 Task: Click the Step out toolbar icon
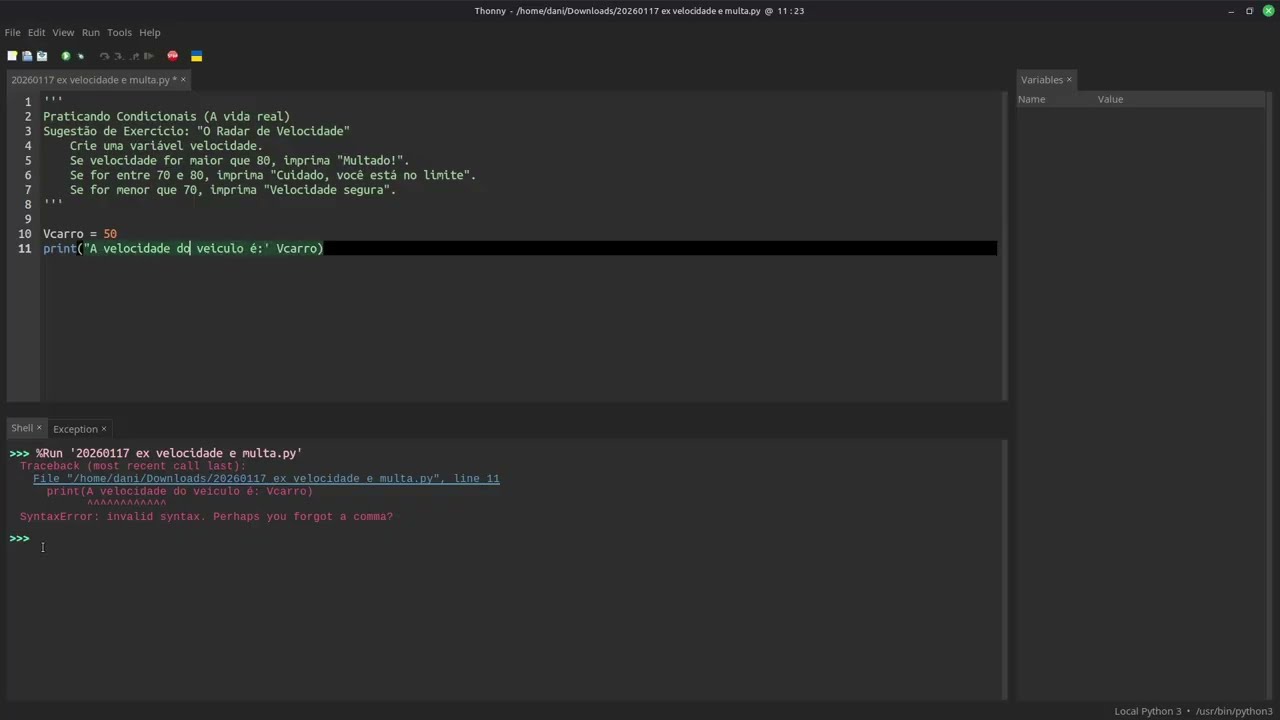click(134, 56)
